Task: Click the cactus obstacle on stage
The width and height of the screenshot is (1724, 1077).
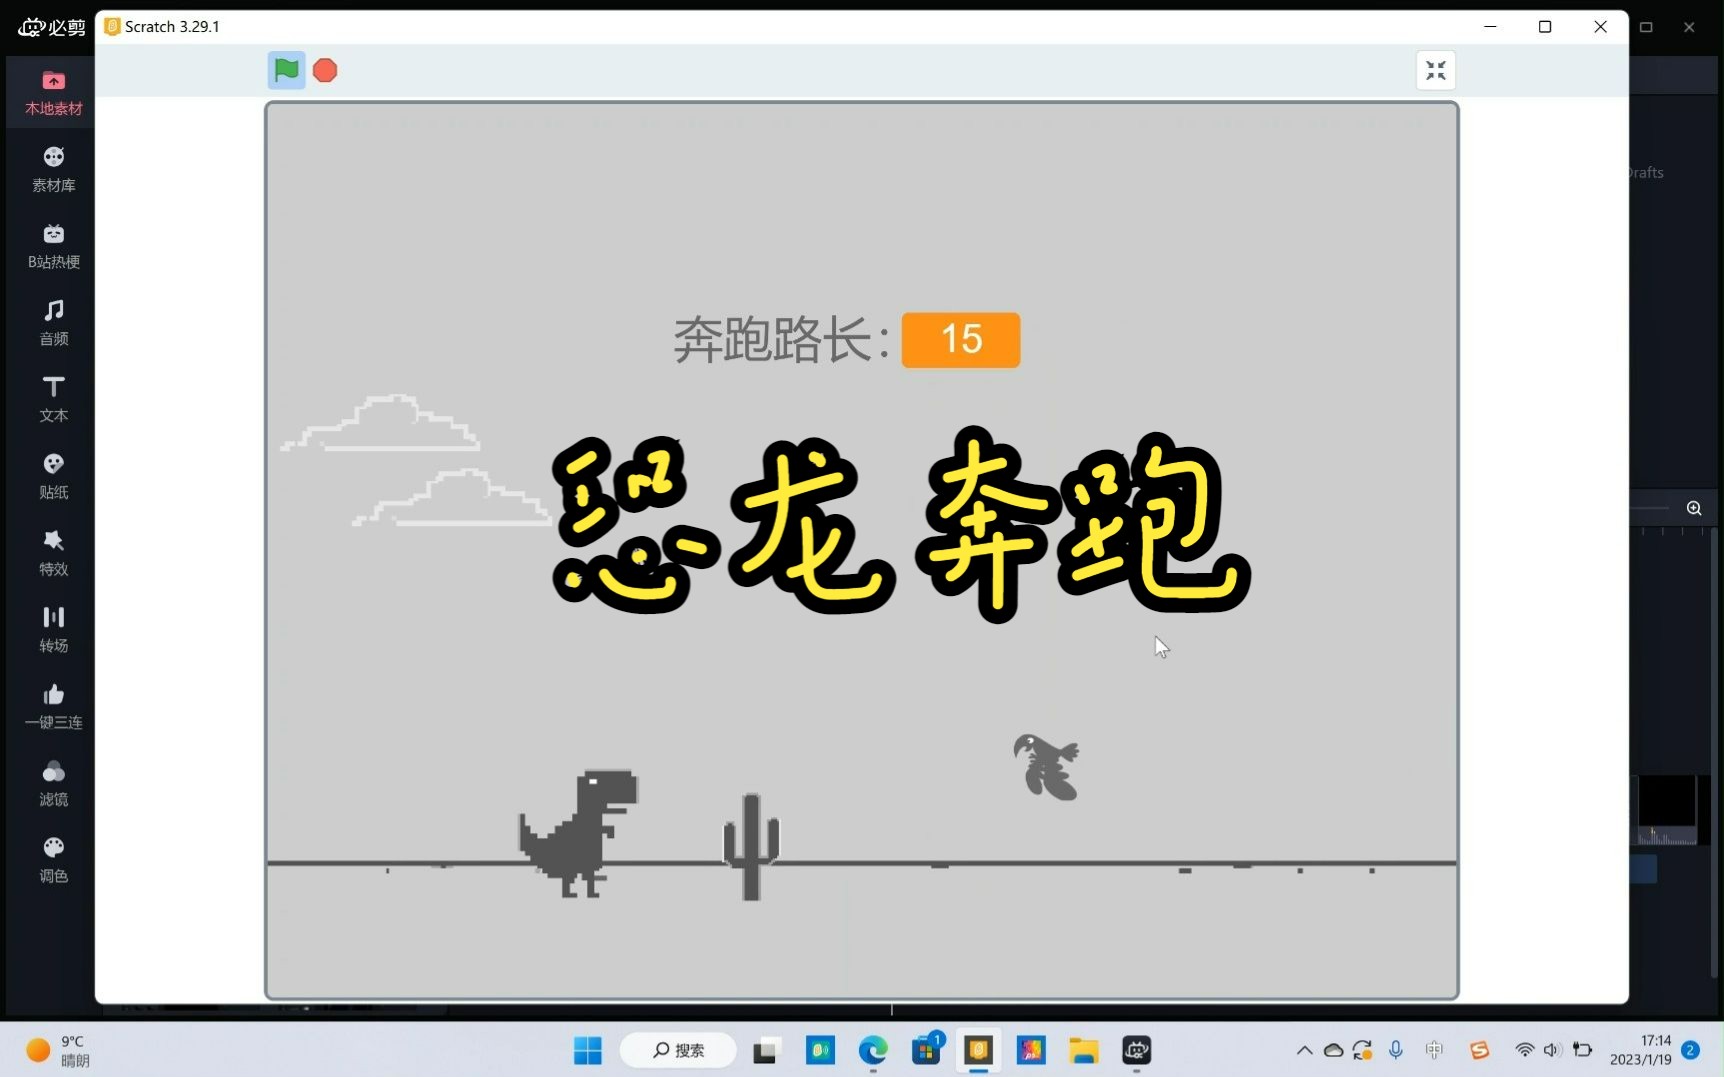Action: click(751, 846)
